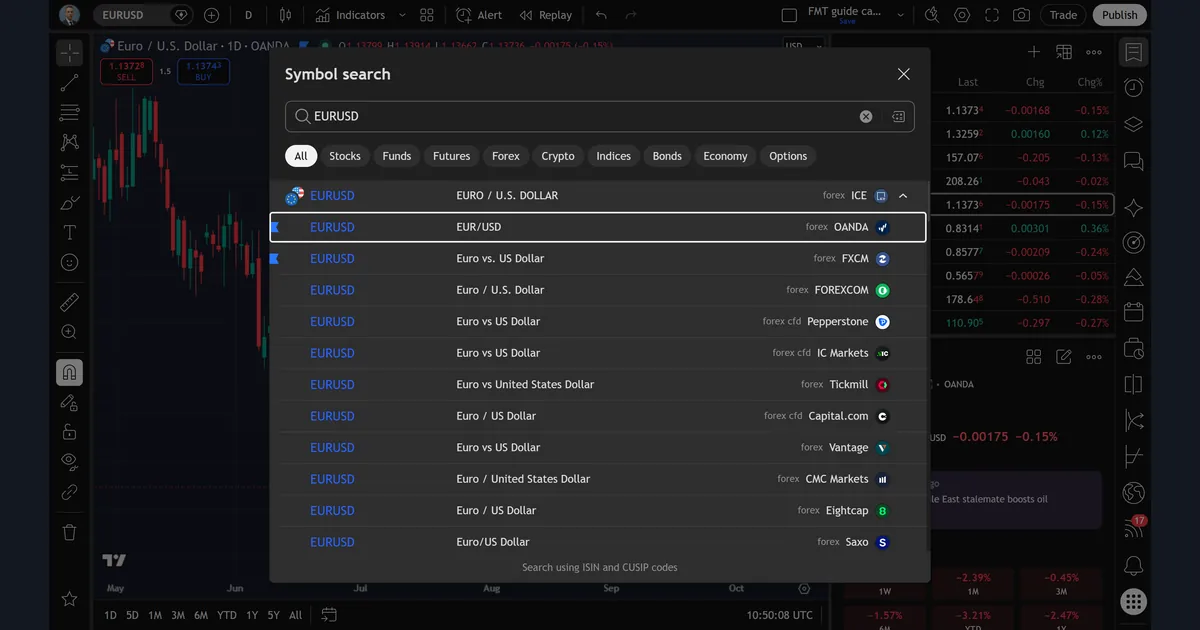Open the 10:50:08 UTC timezone menu
The image size is (1200, 630).
coord(779,615)
